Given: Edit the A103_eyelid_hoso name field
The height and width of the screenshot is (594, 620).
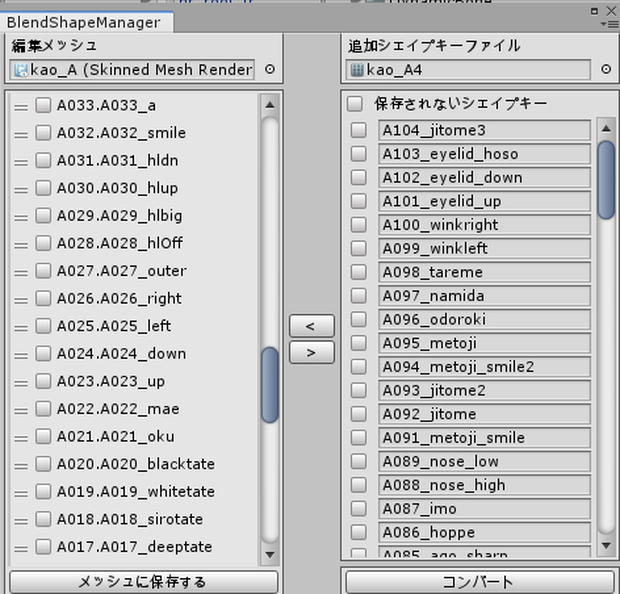Looking at the screenshot, I should (484, 154).
